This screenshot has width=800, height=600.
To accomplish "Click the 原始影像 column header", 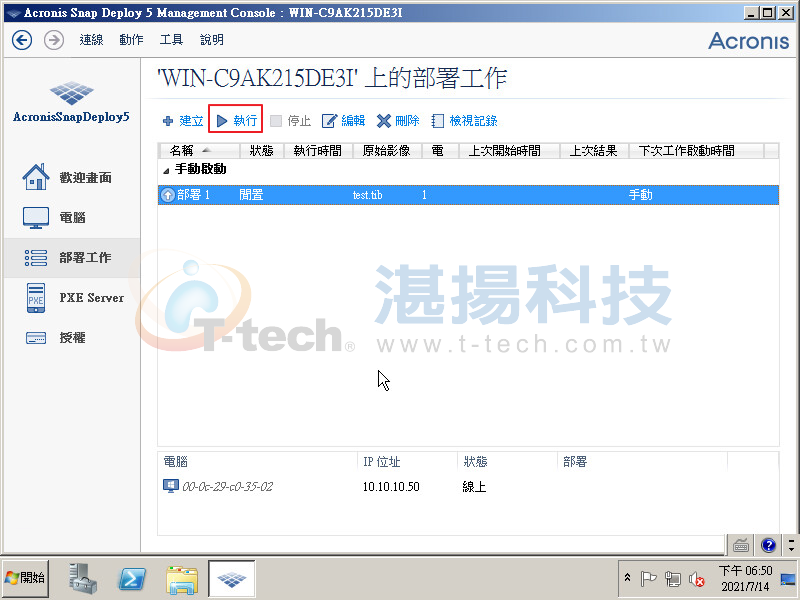I will click(x=387, y=151).
